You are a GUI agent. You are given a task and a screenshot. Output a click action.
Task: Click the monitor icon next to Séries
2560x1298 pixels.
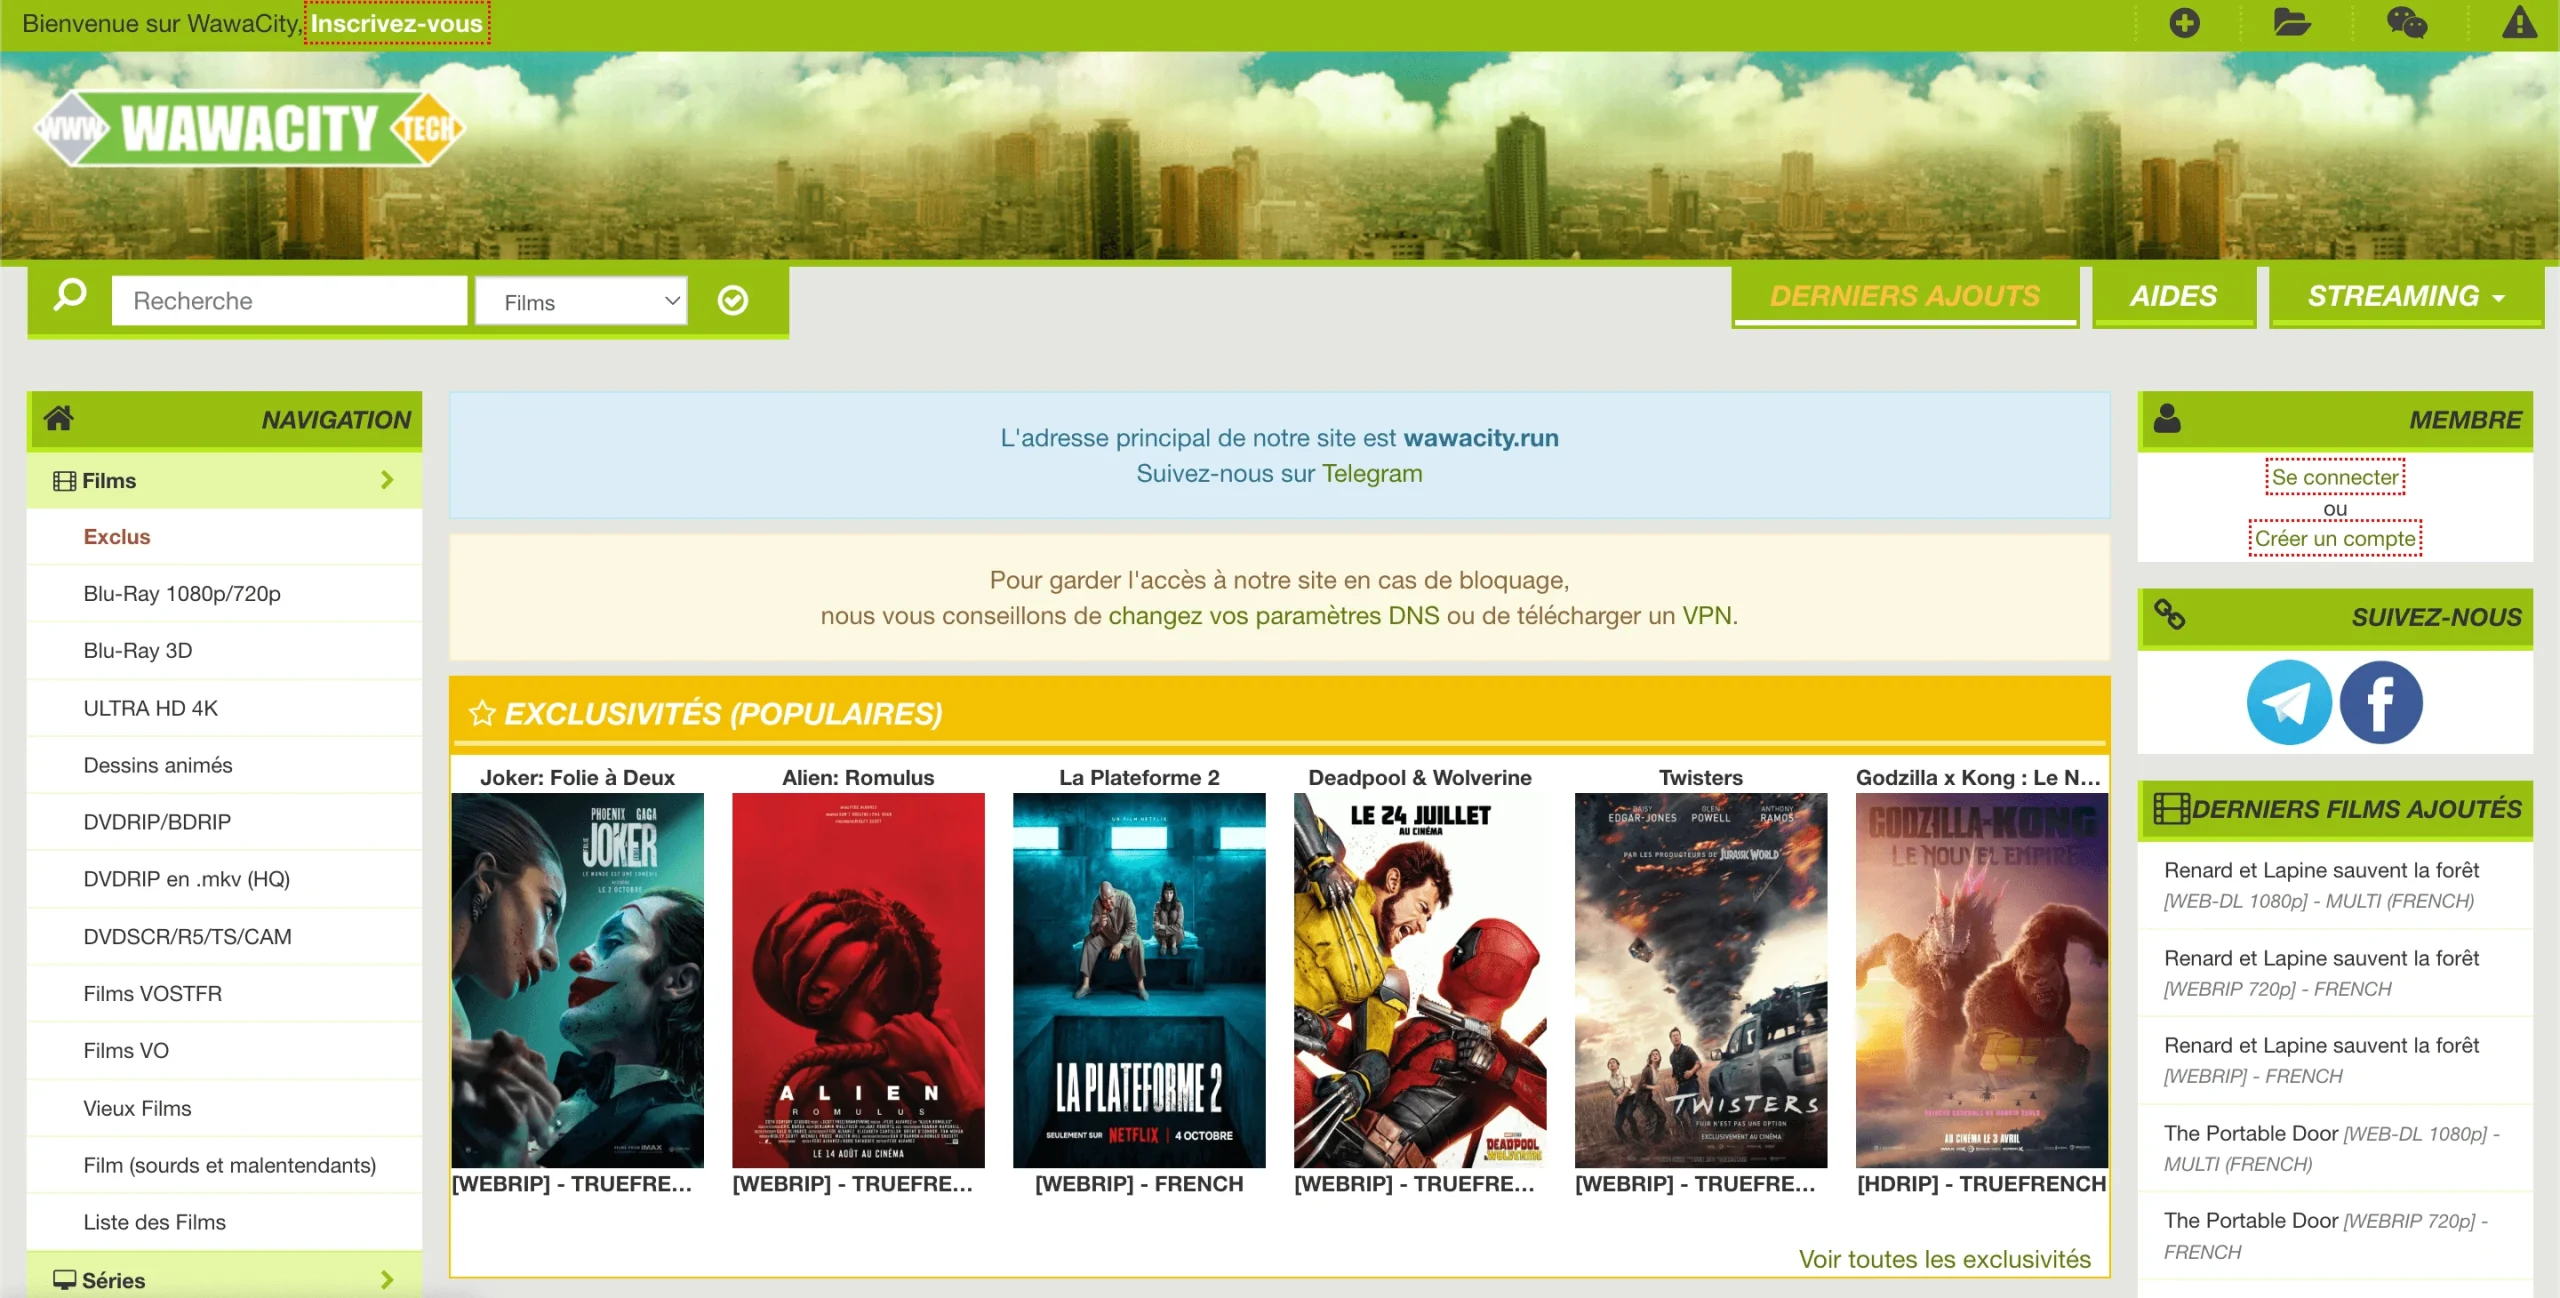click(x=65, y=1279)
